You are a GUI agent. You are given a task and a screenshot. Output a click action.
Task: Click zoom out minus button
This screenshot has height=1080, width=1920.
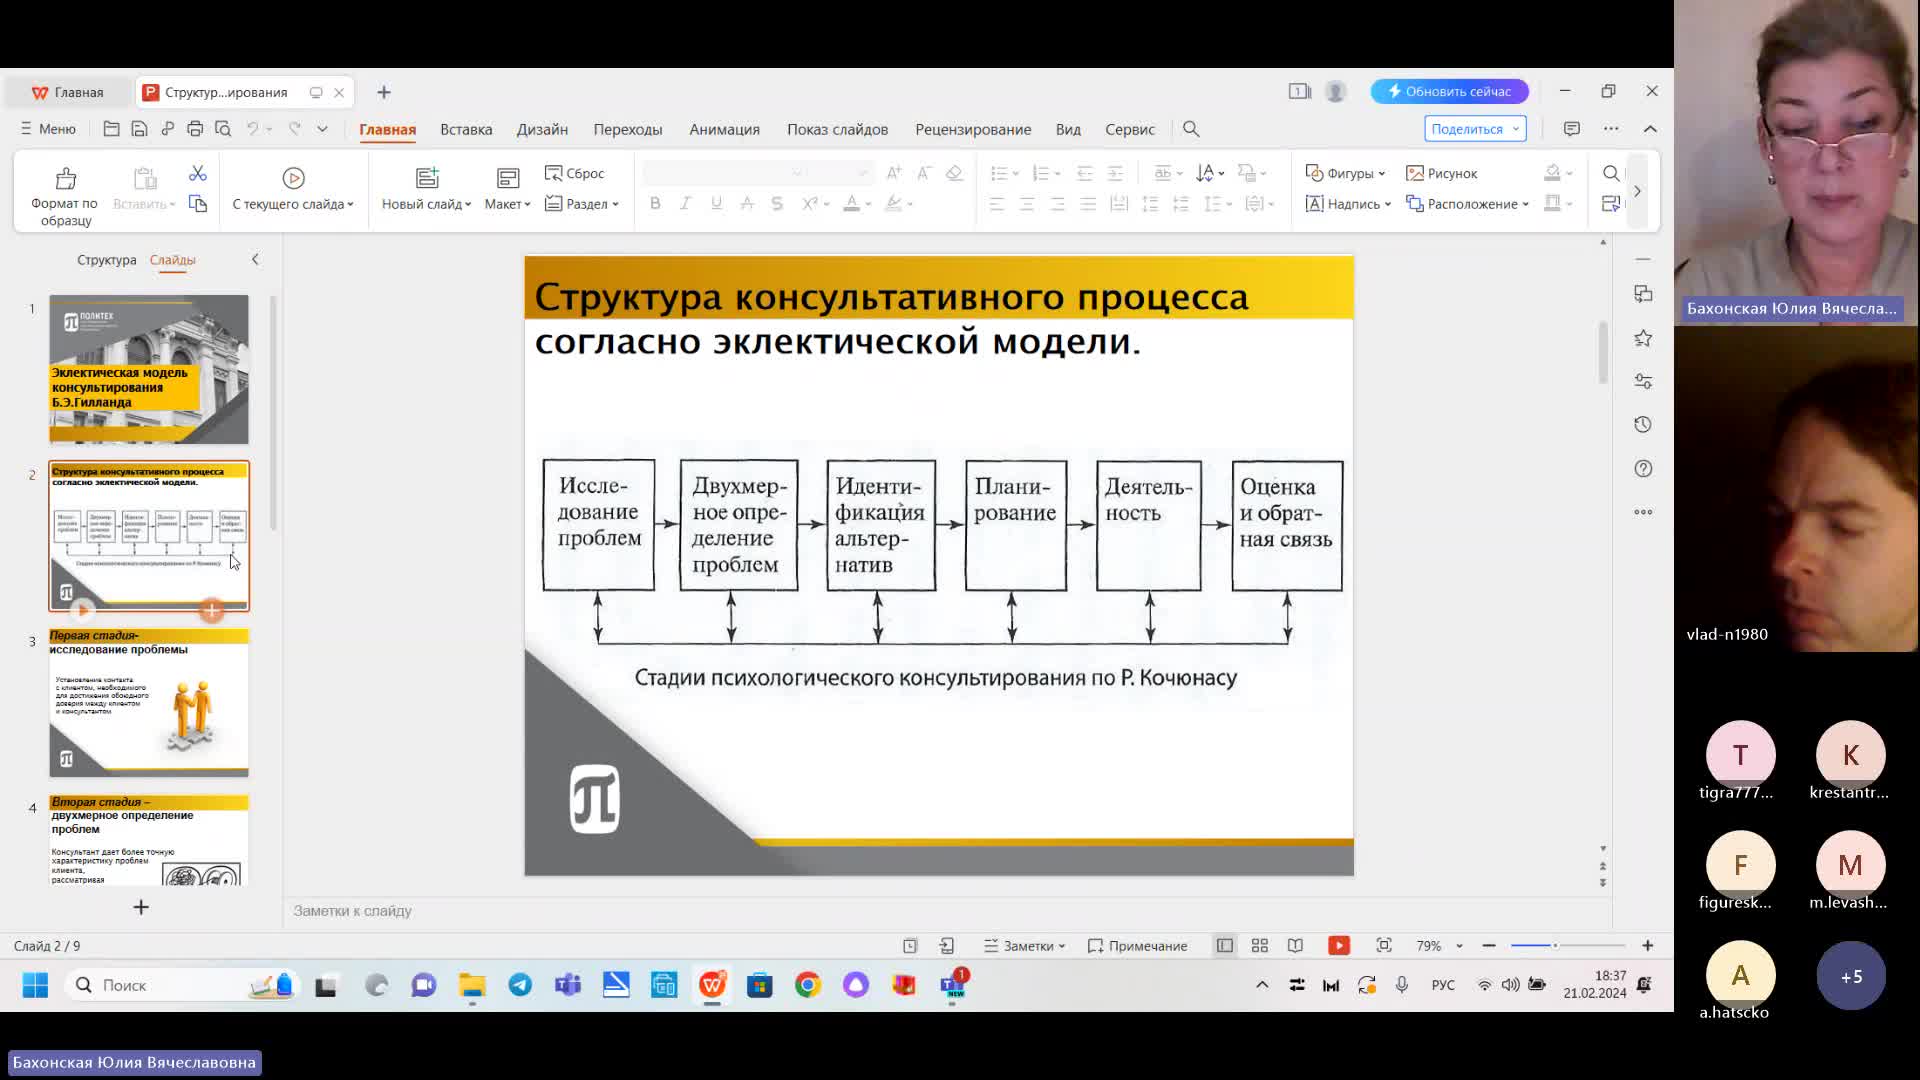1489,946
